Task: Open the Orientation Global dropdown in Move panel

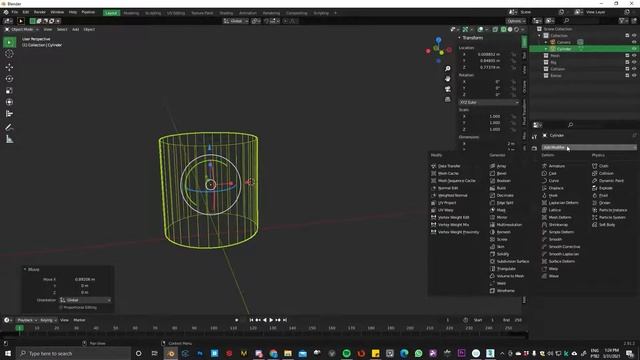Action: [85, 300]
